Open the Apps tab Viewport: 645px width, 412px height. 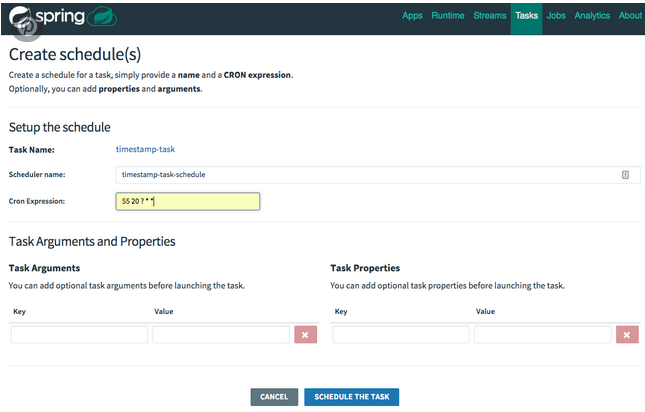tap(412, 16)
